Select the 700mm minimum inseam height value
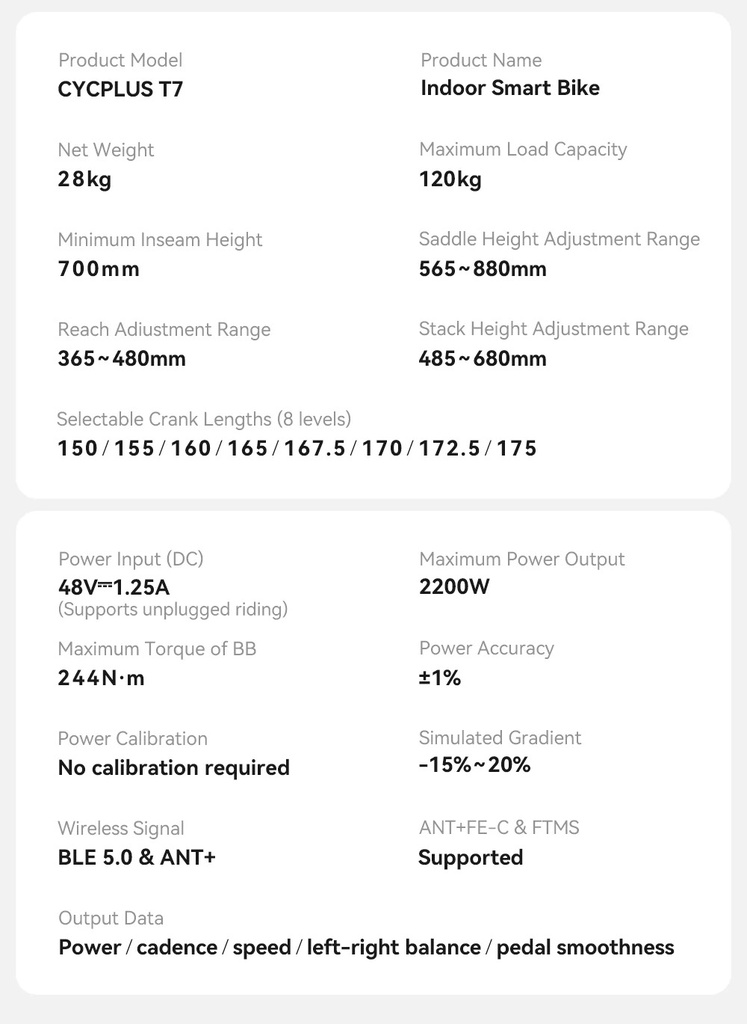The height and width of the screenshot is (1024, 747). tap(99, 268)
